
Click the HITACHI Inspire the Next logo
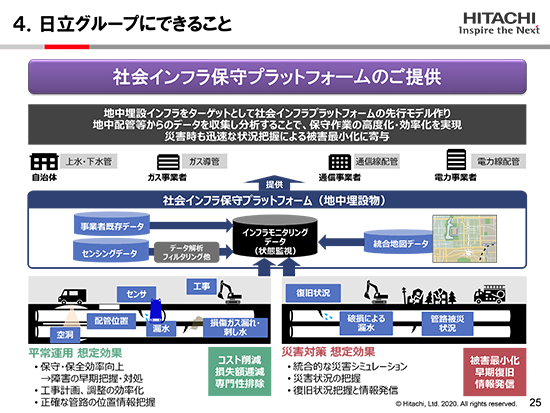pyautogui.click(x=499, y=24)
